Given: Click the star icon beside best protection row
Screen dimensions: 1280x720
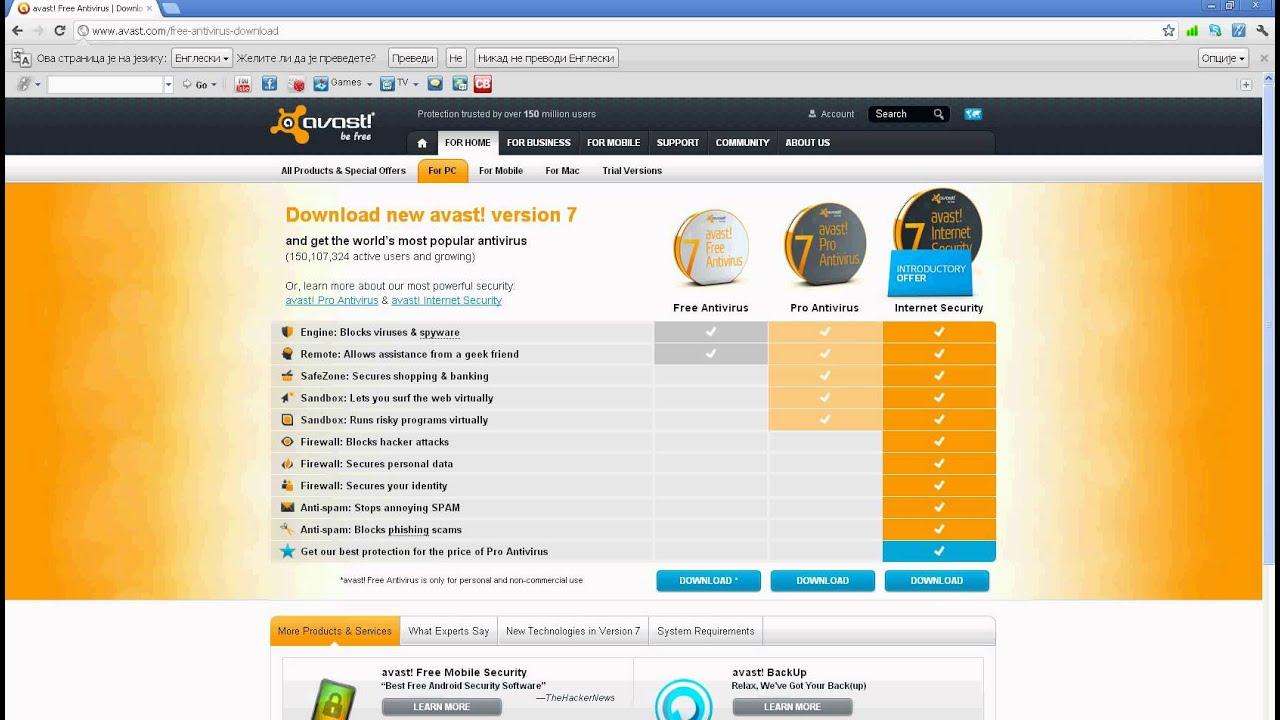Looking at the screenshot, I should (288, 551).
